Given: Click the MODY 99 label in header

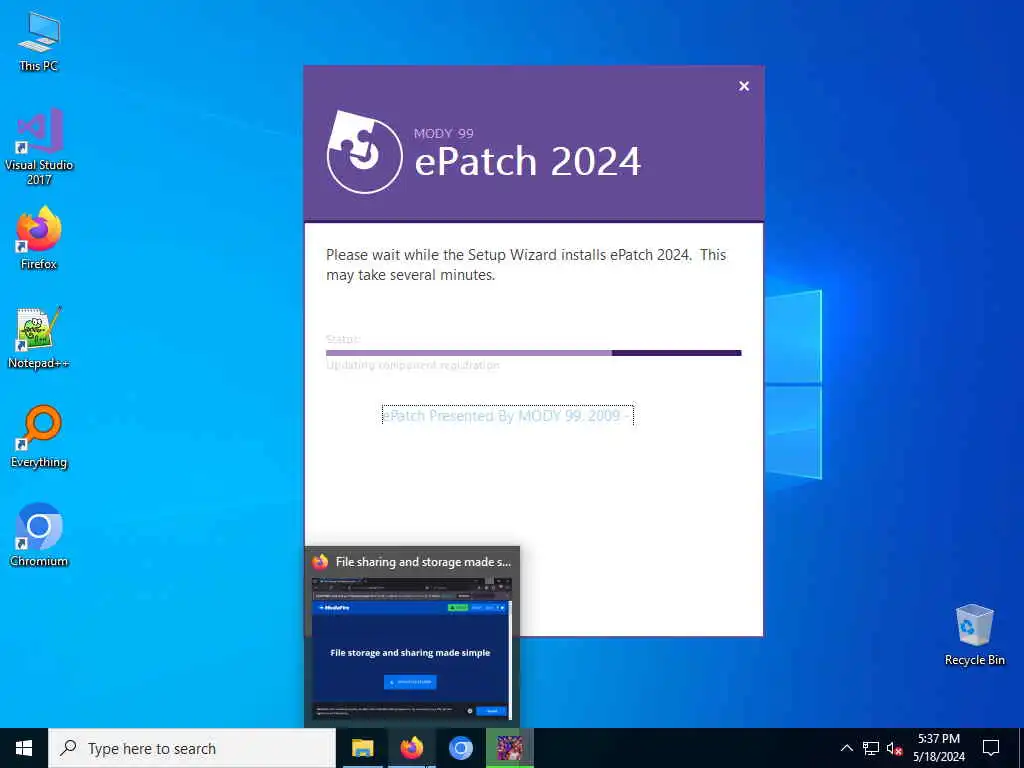Looking at the screenshot, I should tap(443, 133).
